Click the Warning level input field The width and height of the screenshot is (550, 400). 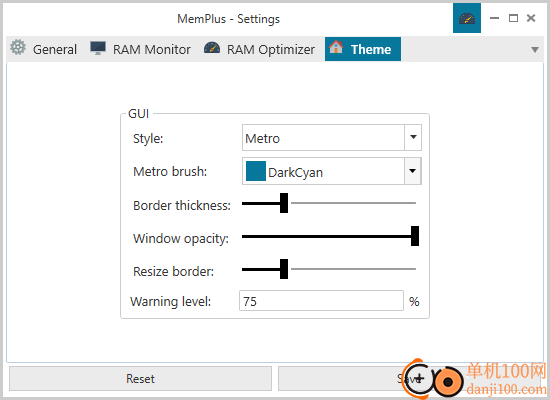pyautogui.click(x=321, y=301)
